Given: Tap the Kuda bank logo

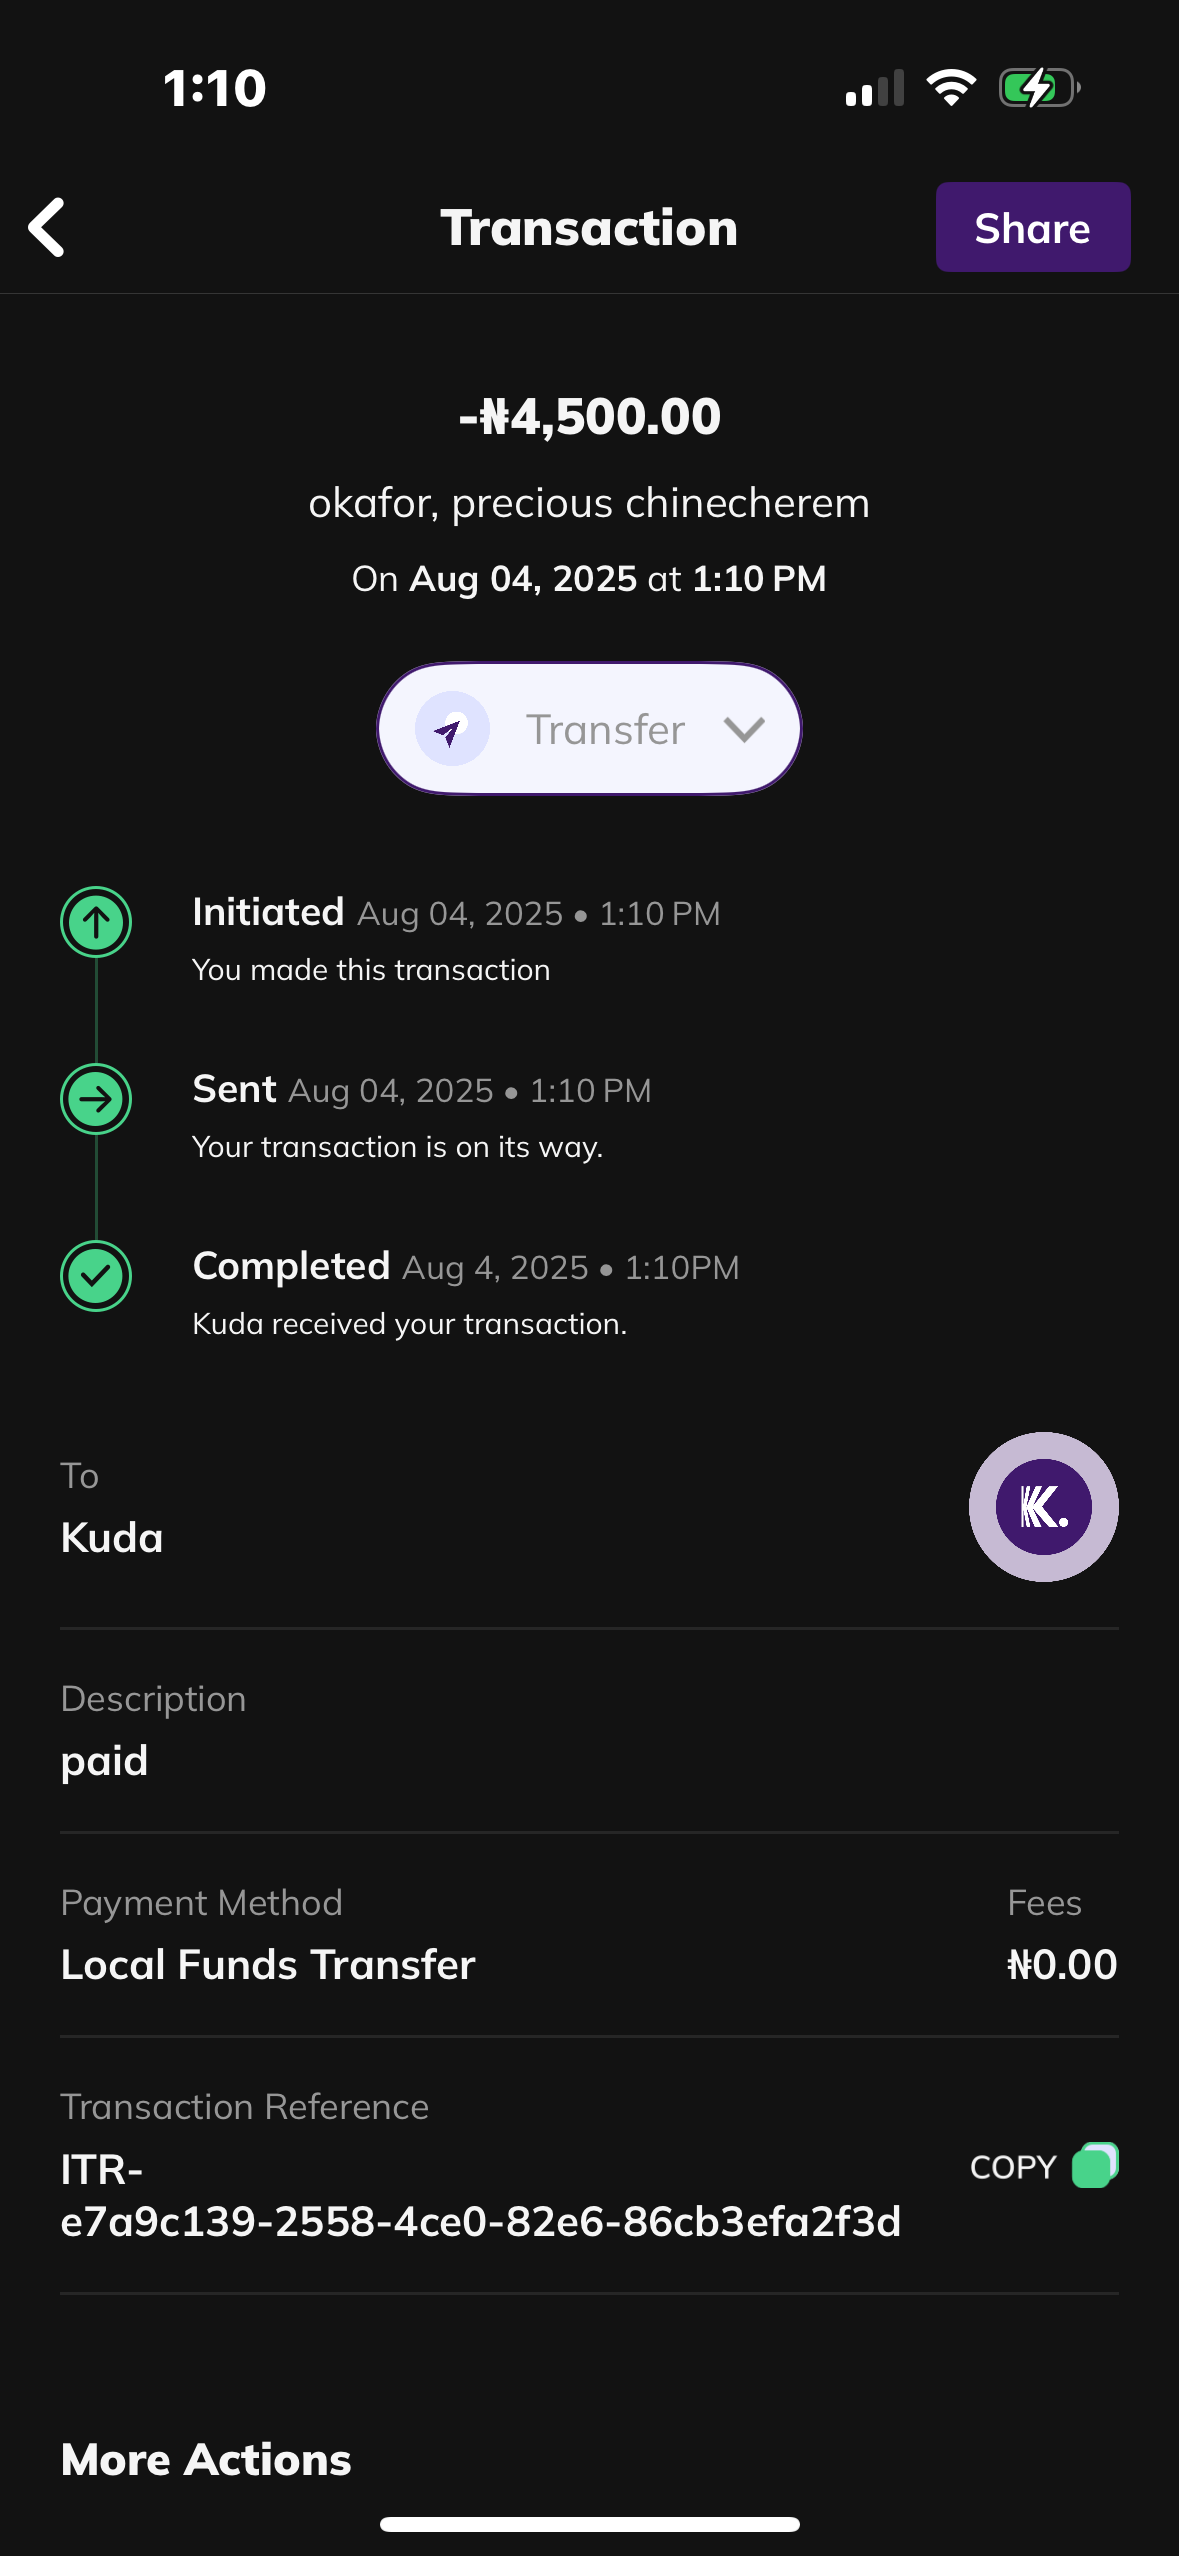Looking at the screenshot, I should (x=1043, y=1506).
